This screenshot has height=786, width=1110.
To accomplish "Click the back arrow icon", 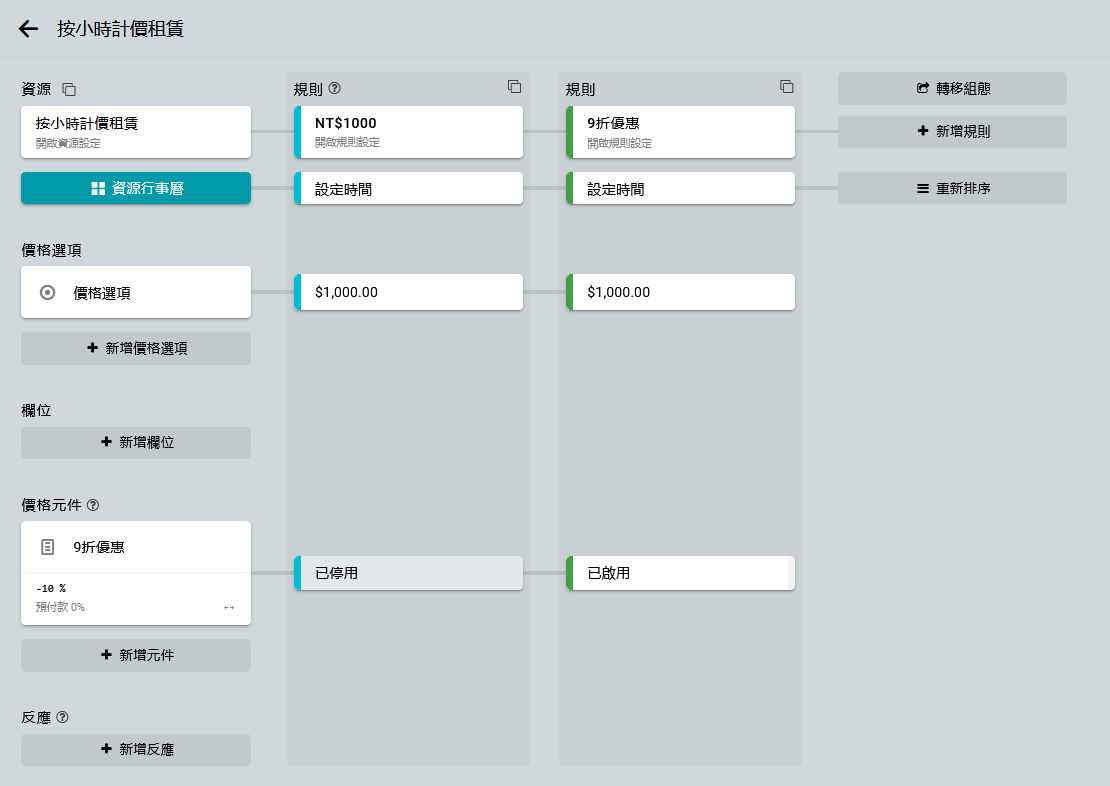I will pos(29,29).
